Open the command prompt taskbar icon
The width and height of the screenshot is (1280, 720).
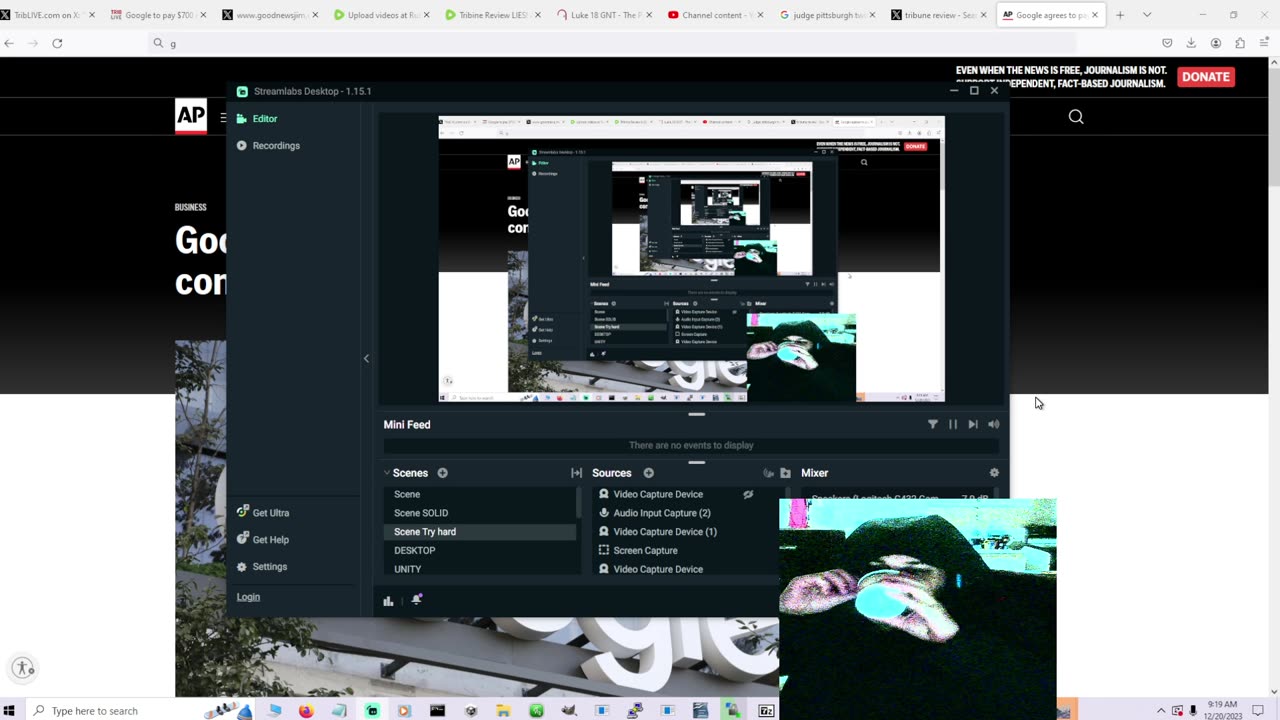coord(437,711)
